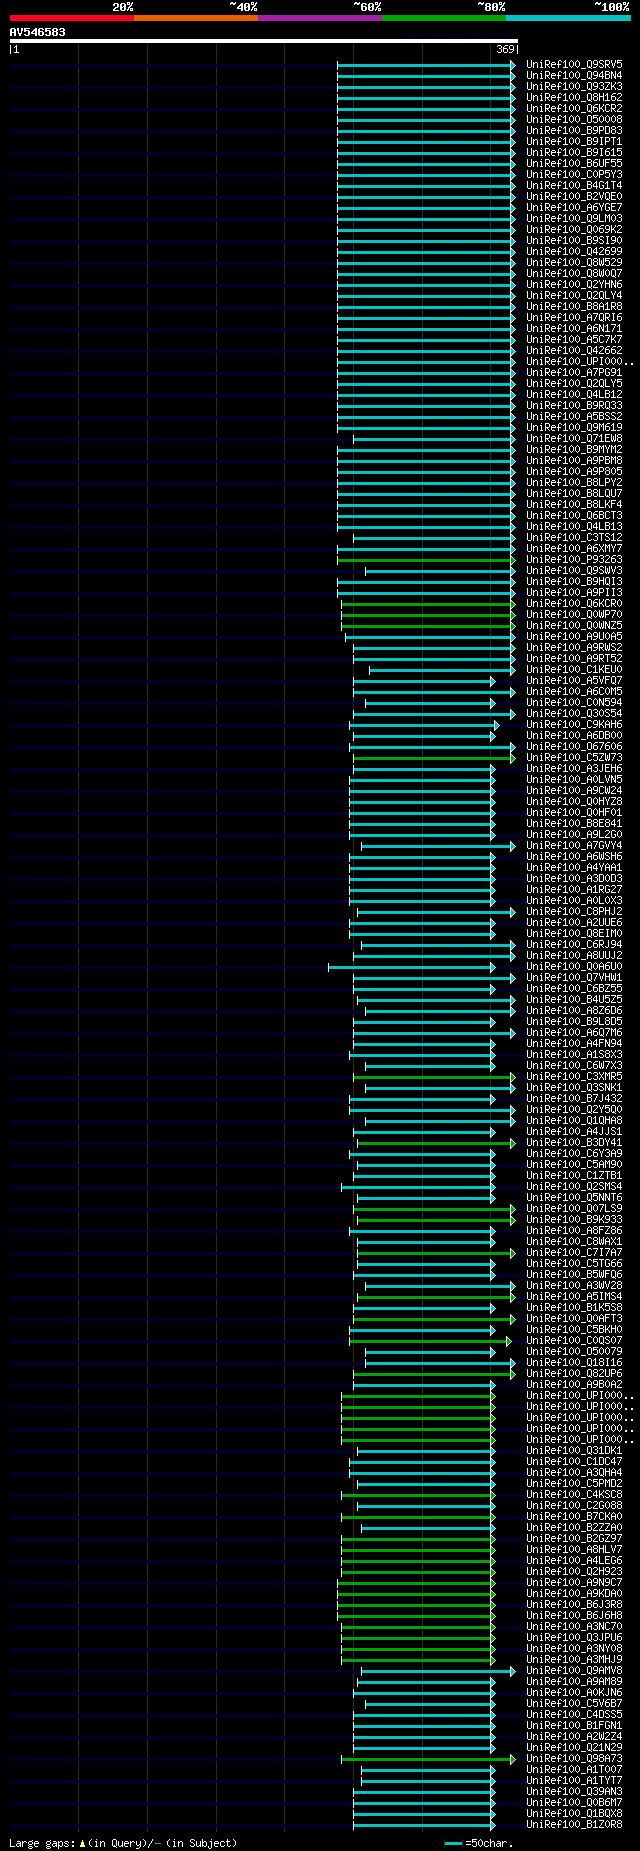Screen dimensions: 640x1851
Task: Open hit UniRef100_Q94BN4
Action: tap(574, 75)
